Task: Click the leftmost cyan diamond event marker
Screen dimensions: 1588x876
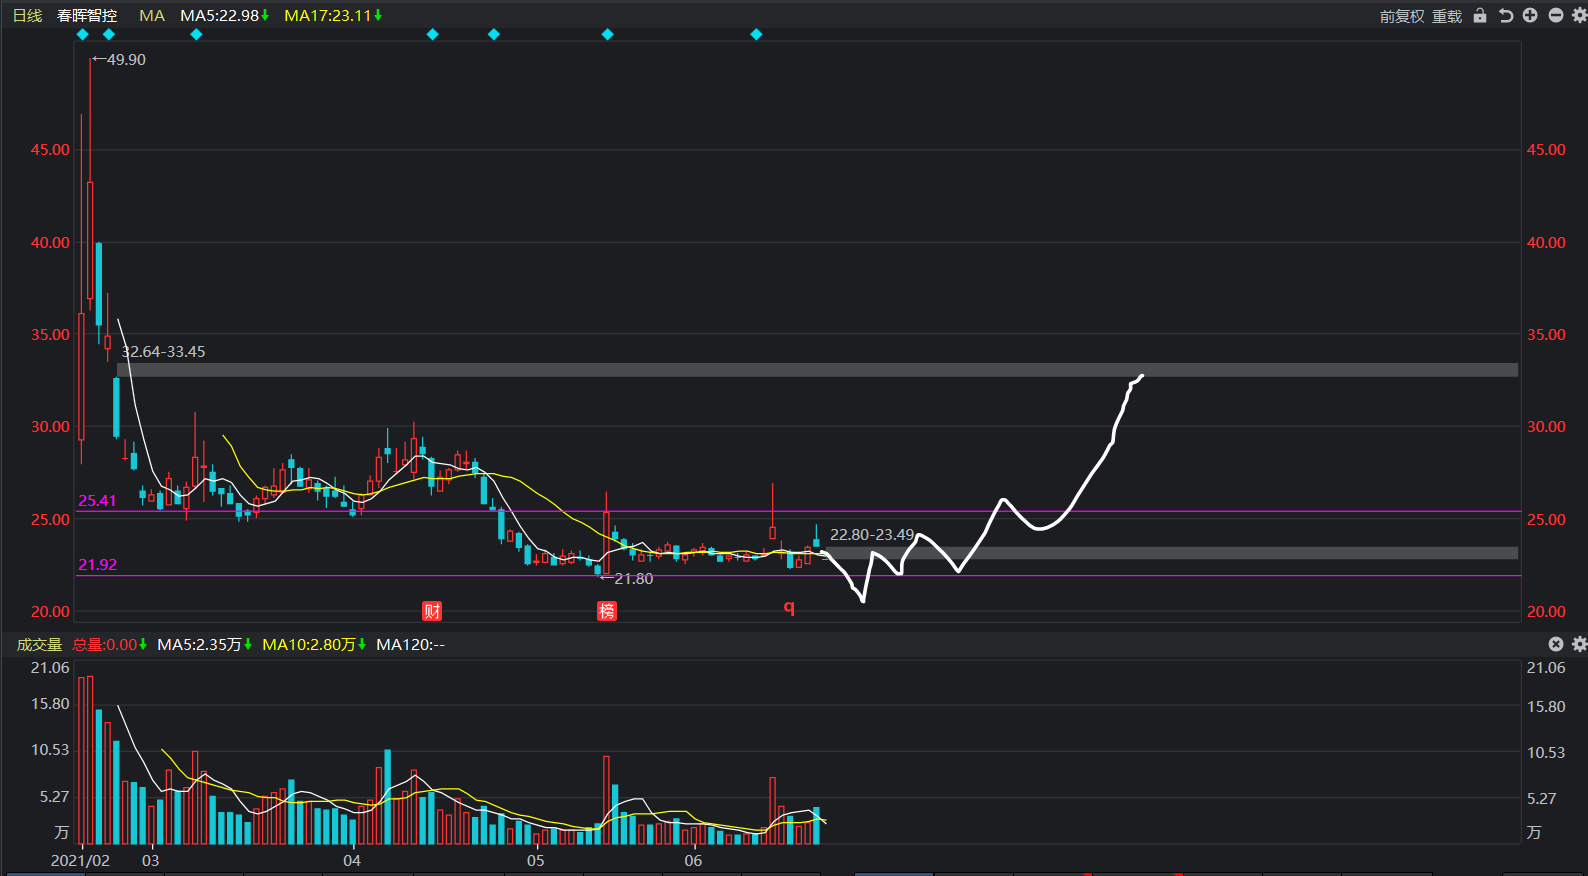Action: 83,34
